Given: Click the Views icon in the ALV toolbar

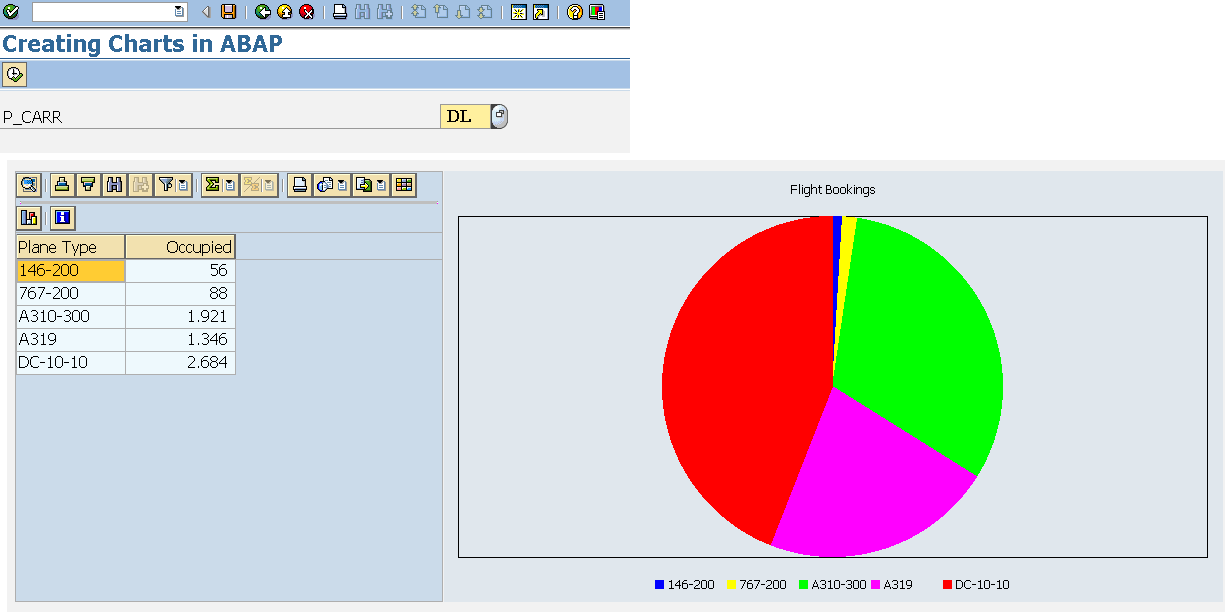Looking at the screenshot, I should click(x=325, y=184).
